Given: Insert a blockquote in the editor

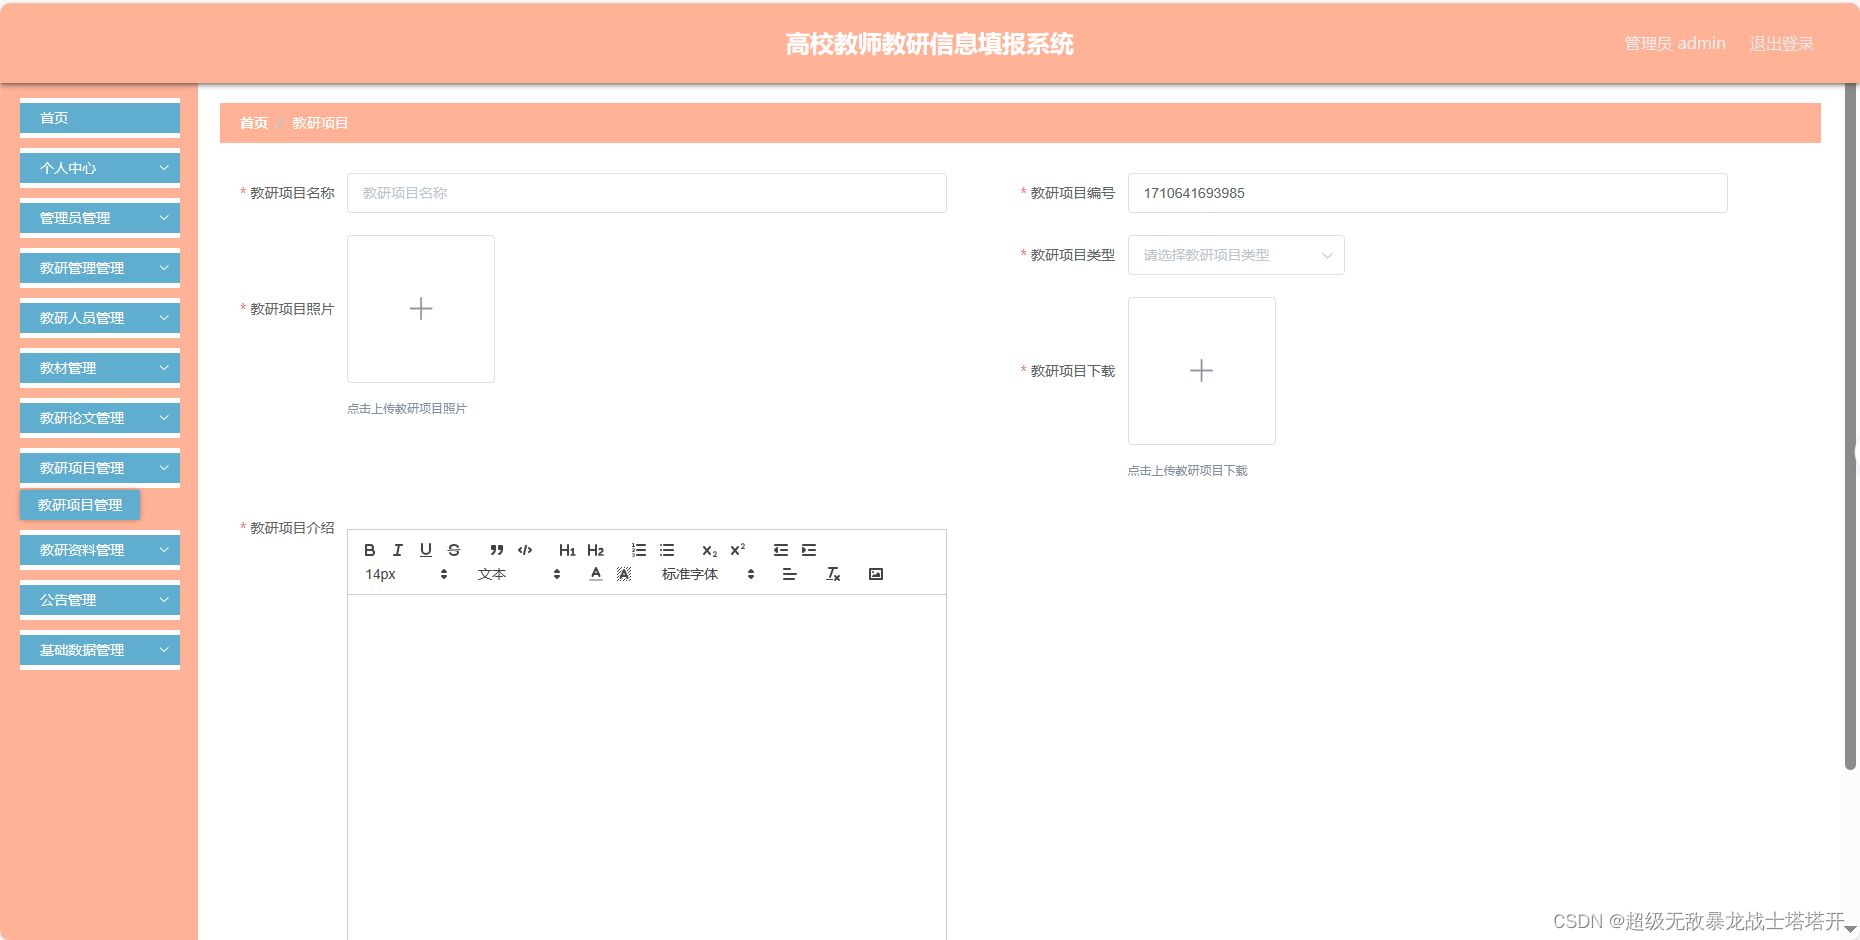Looking at the screenshot, I should 497,550.
